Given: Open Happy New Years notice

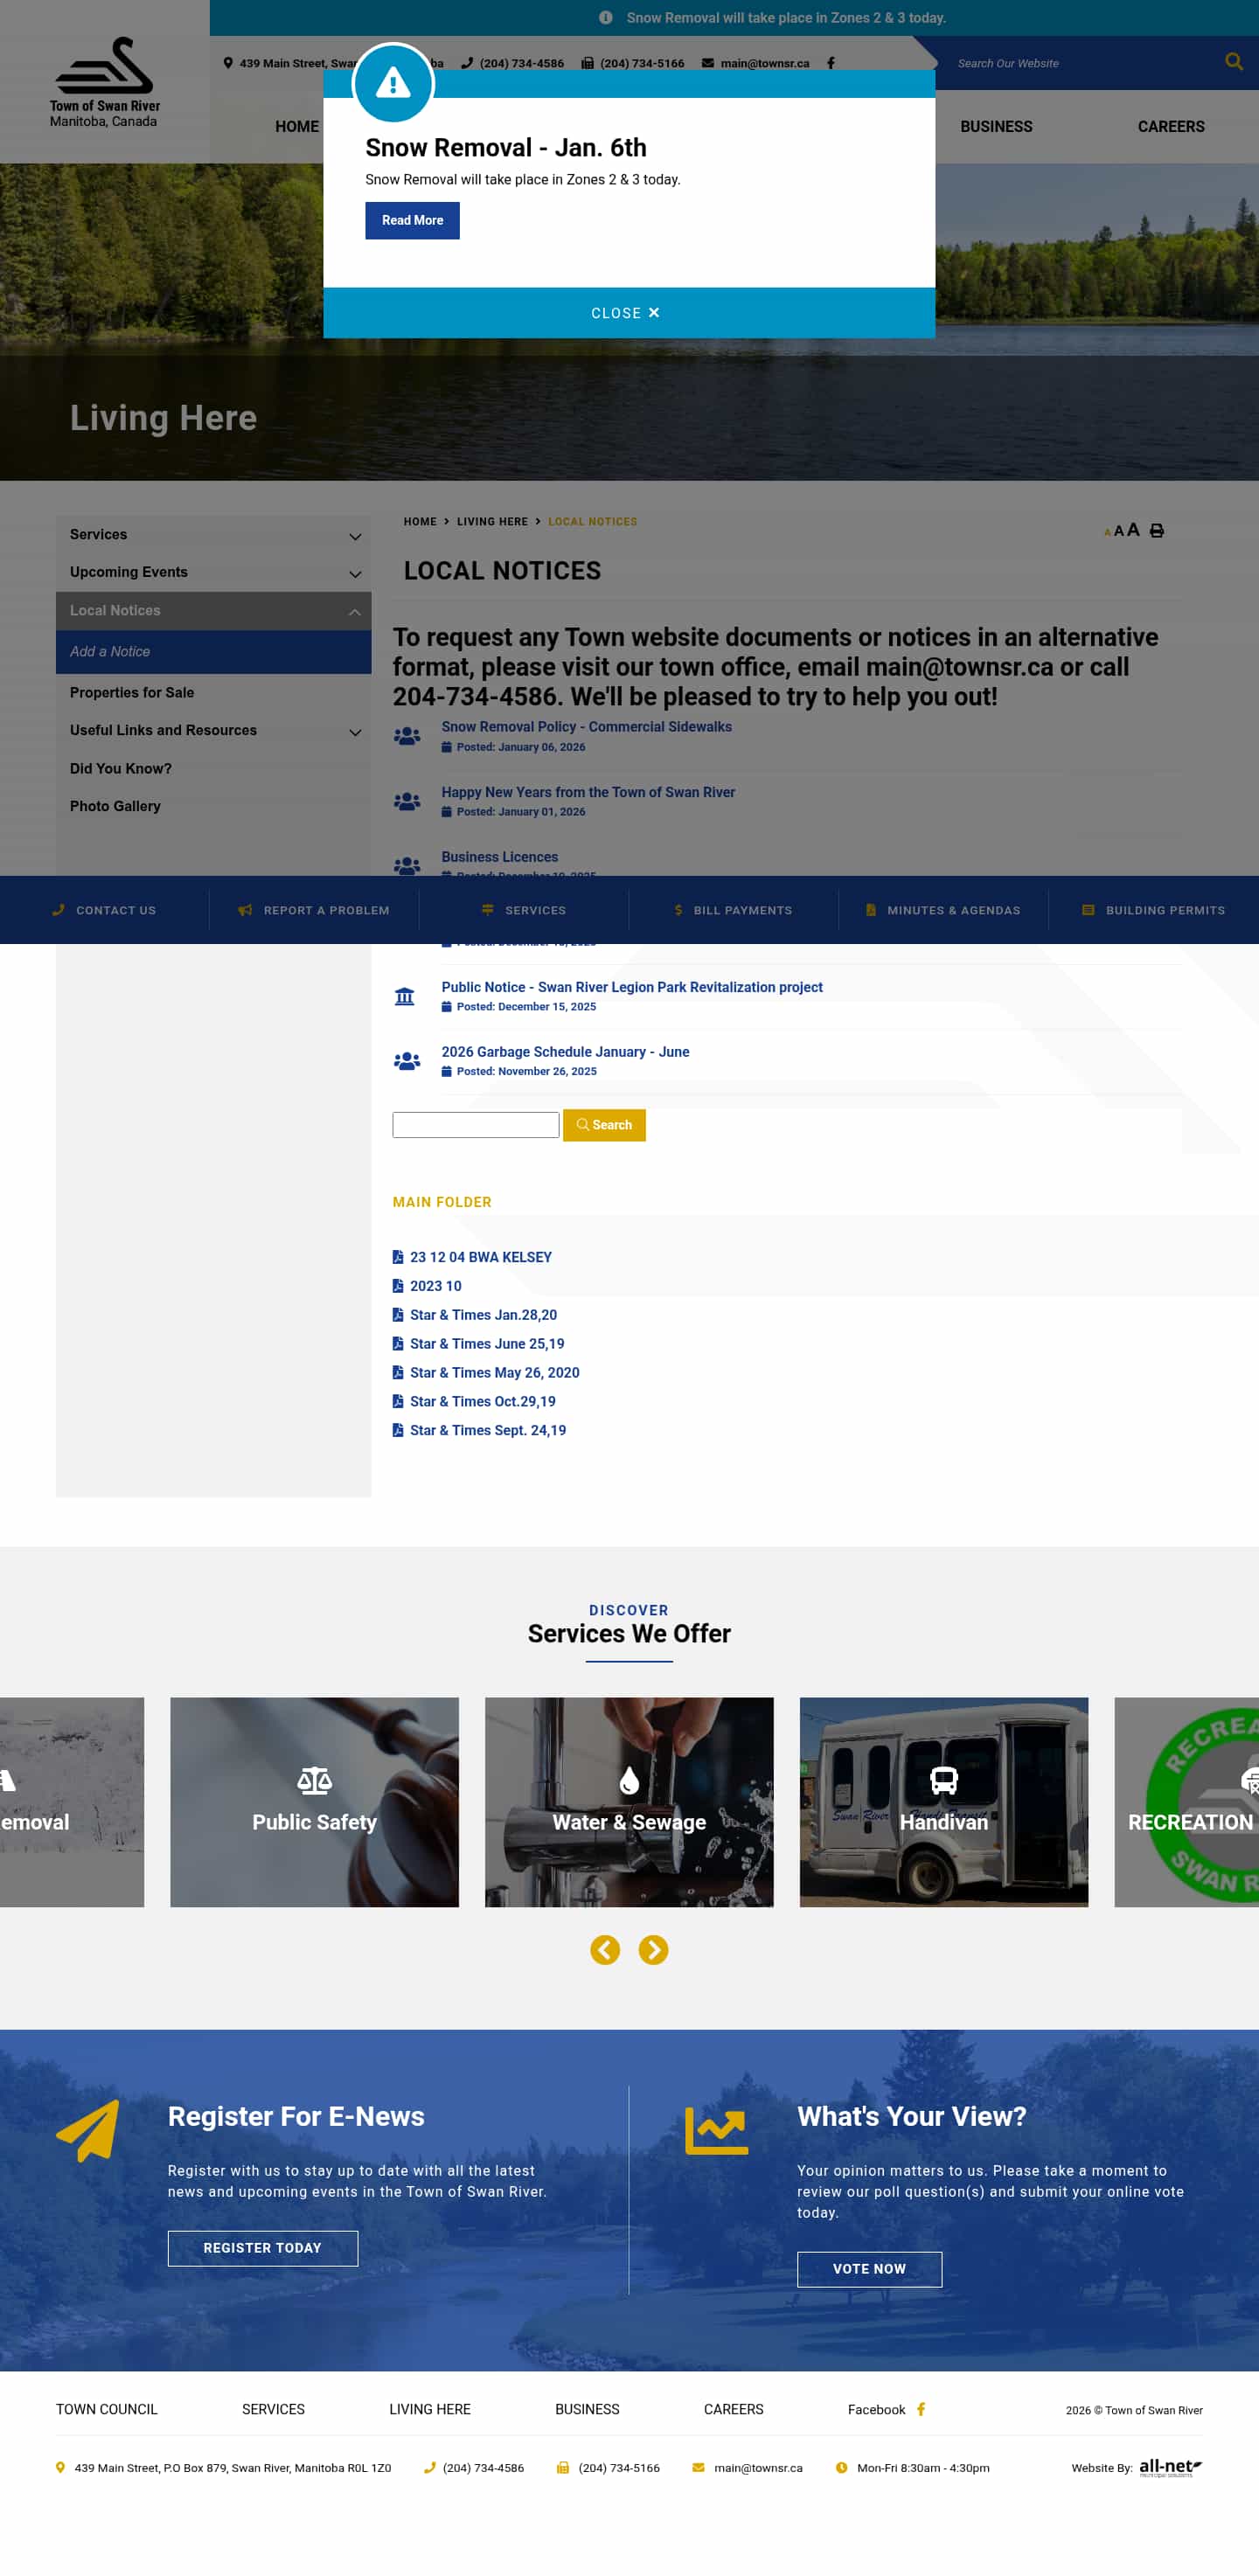Looking at the screenshot, I should tap(588, 792).
